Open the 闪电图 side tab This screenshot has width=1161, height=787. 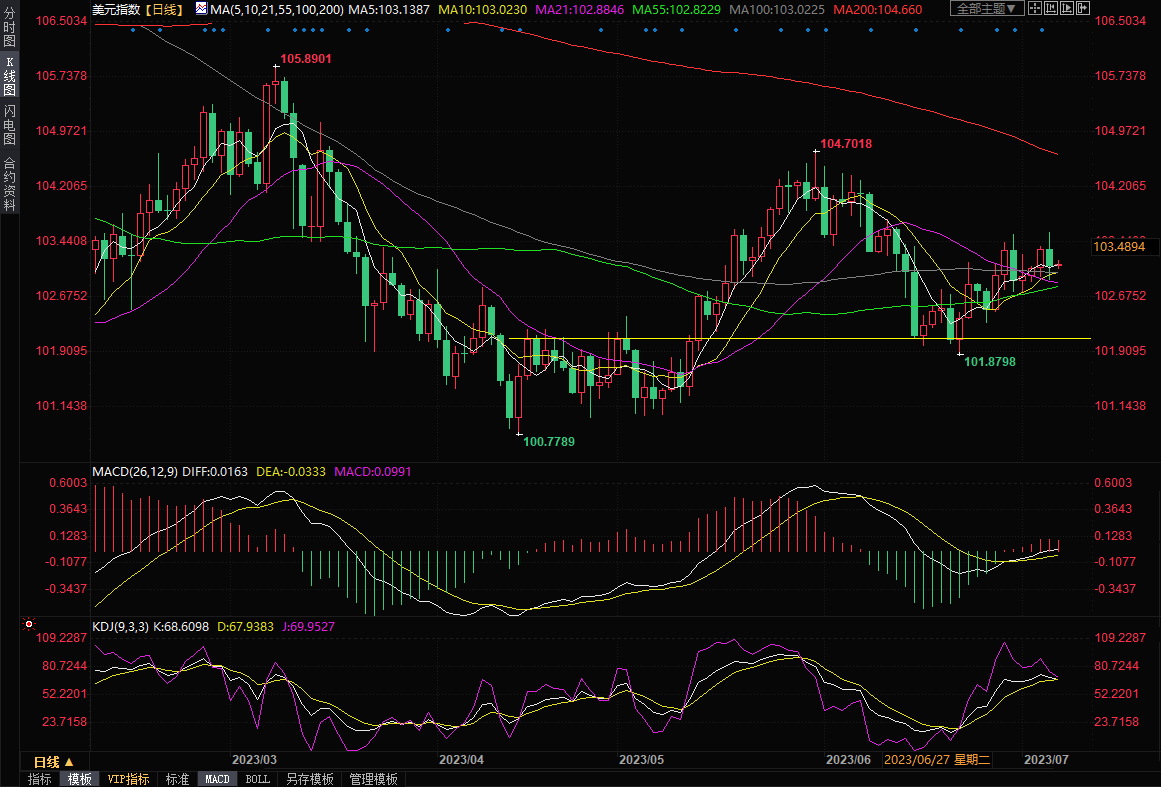pyautogui.click(x=9, y=125)
